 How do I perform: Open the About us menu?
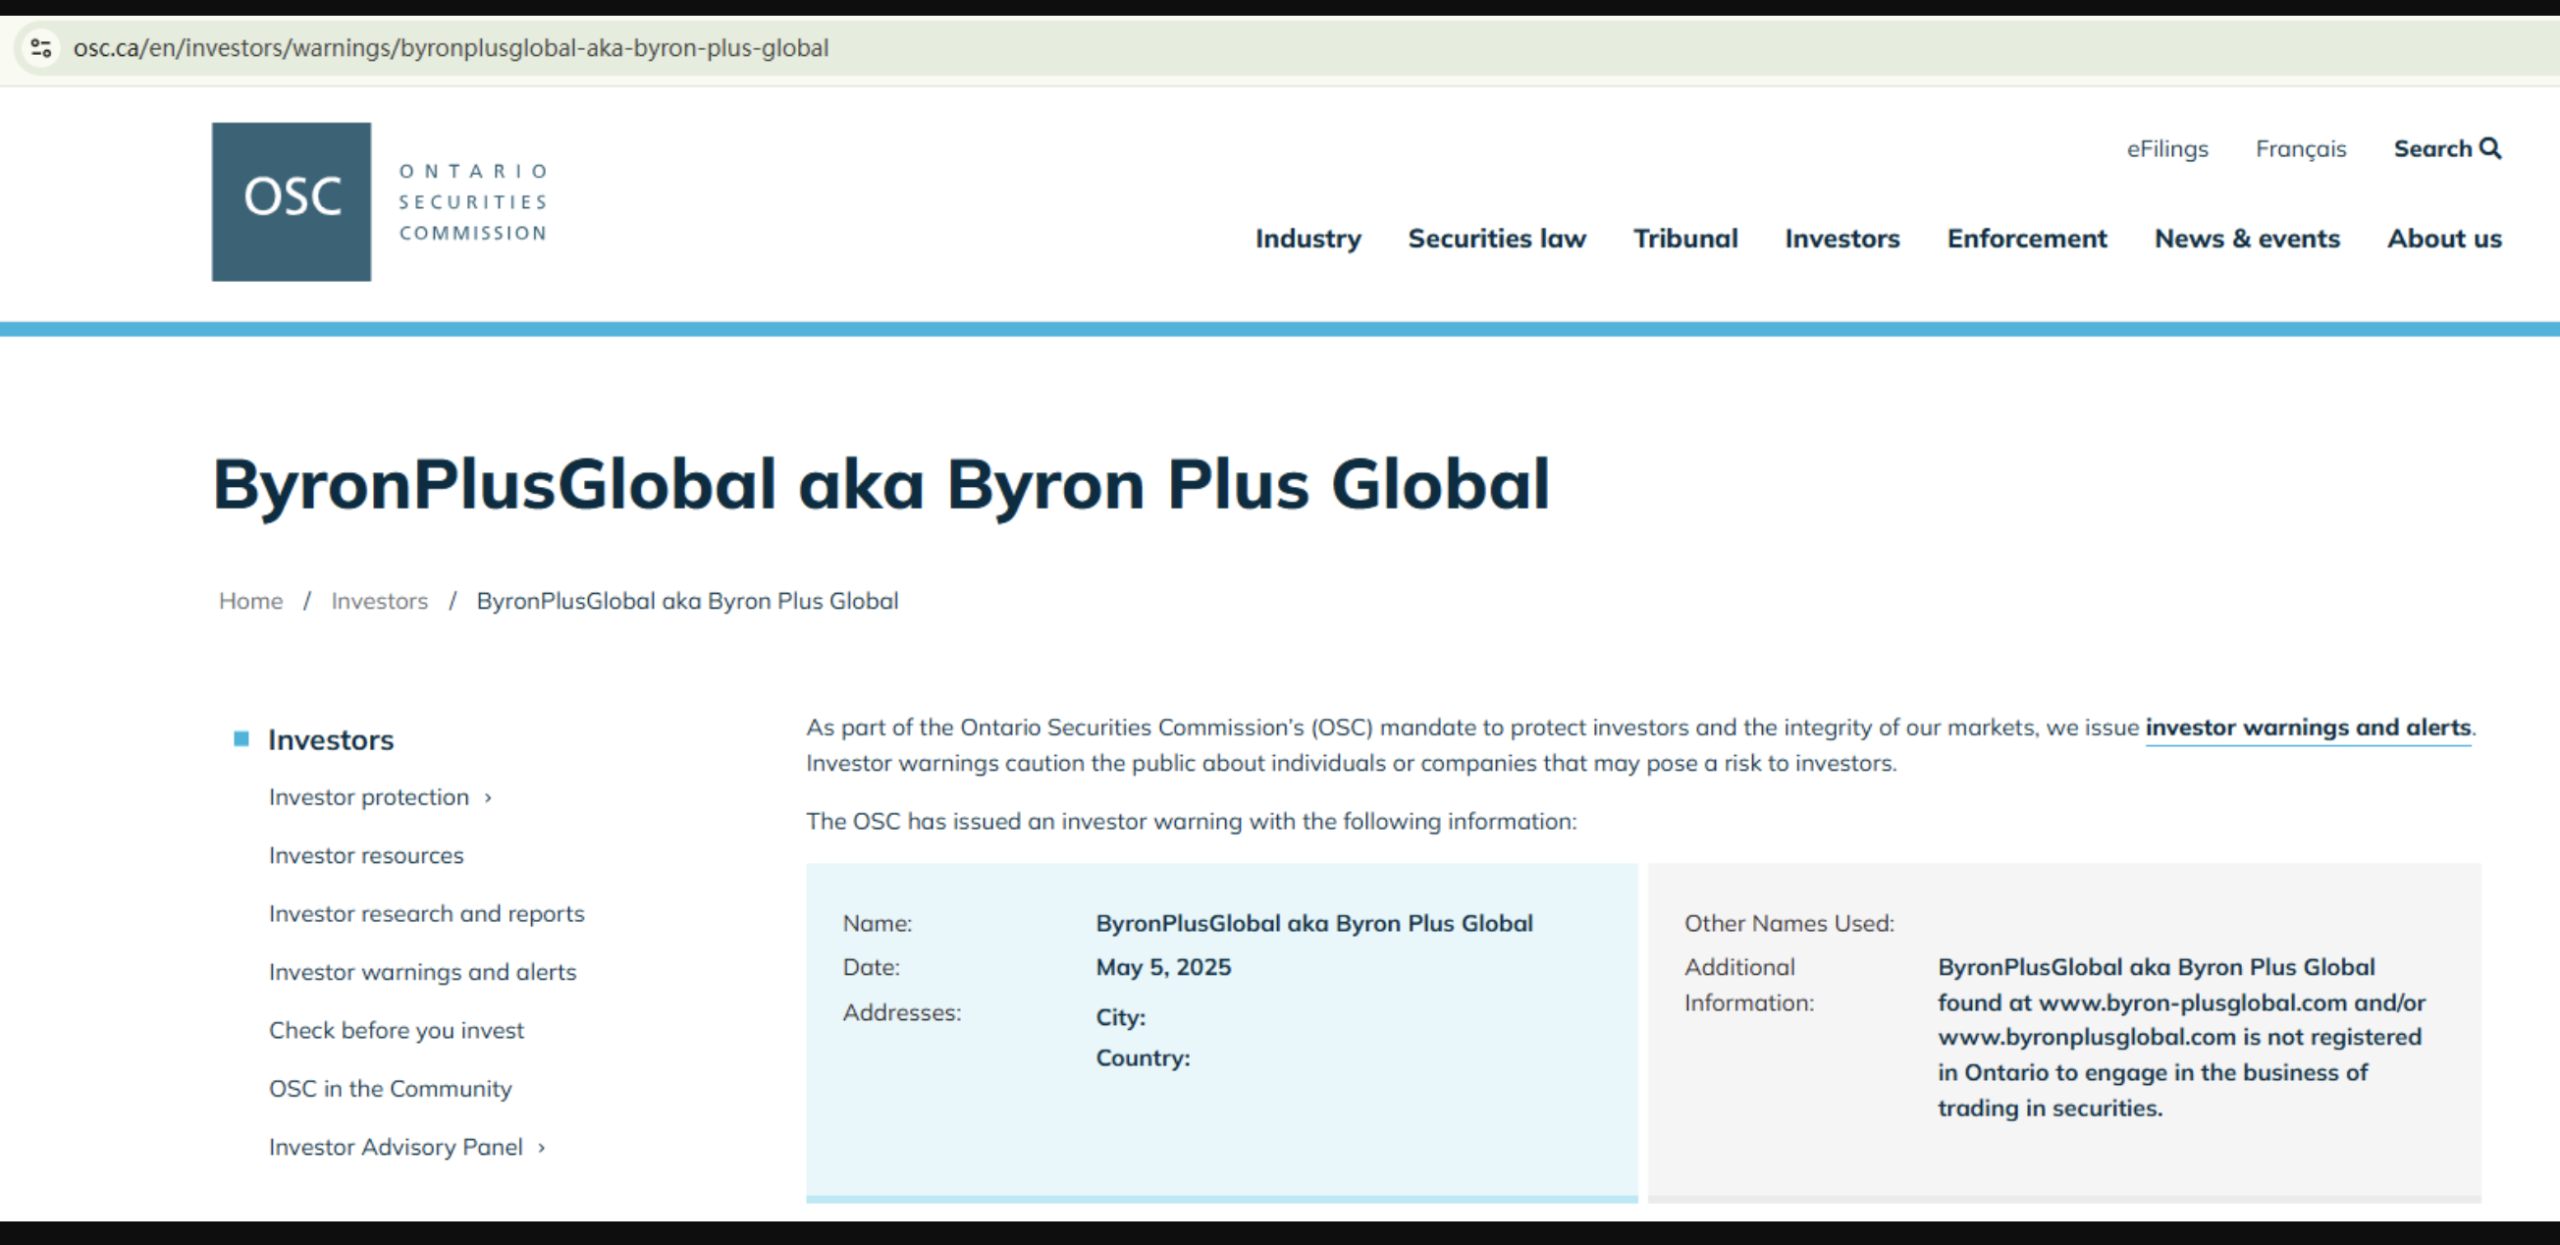pos(2444,239)
